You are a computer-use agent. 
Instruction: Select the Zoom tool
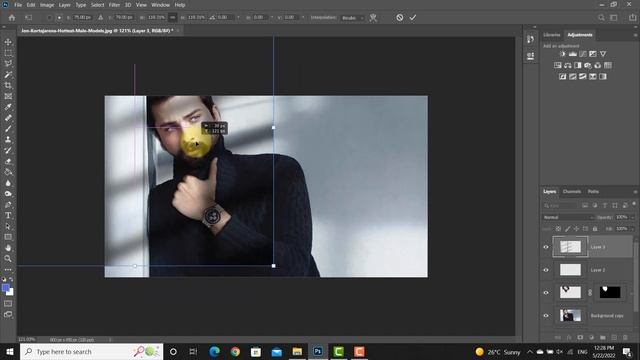(8, 258)
